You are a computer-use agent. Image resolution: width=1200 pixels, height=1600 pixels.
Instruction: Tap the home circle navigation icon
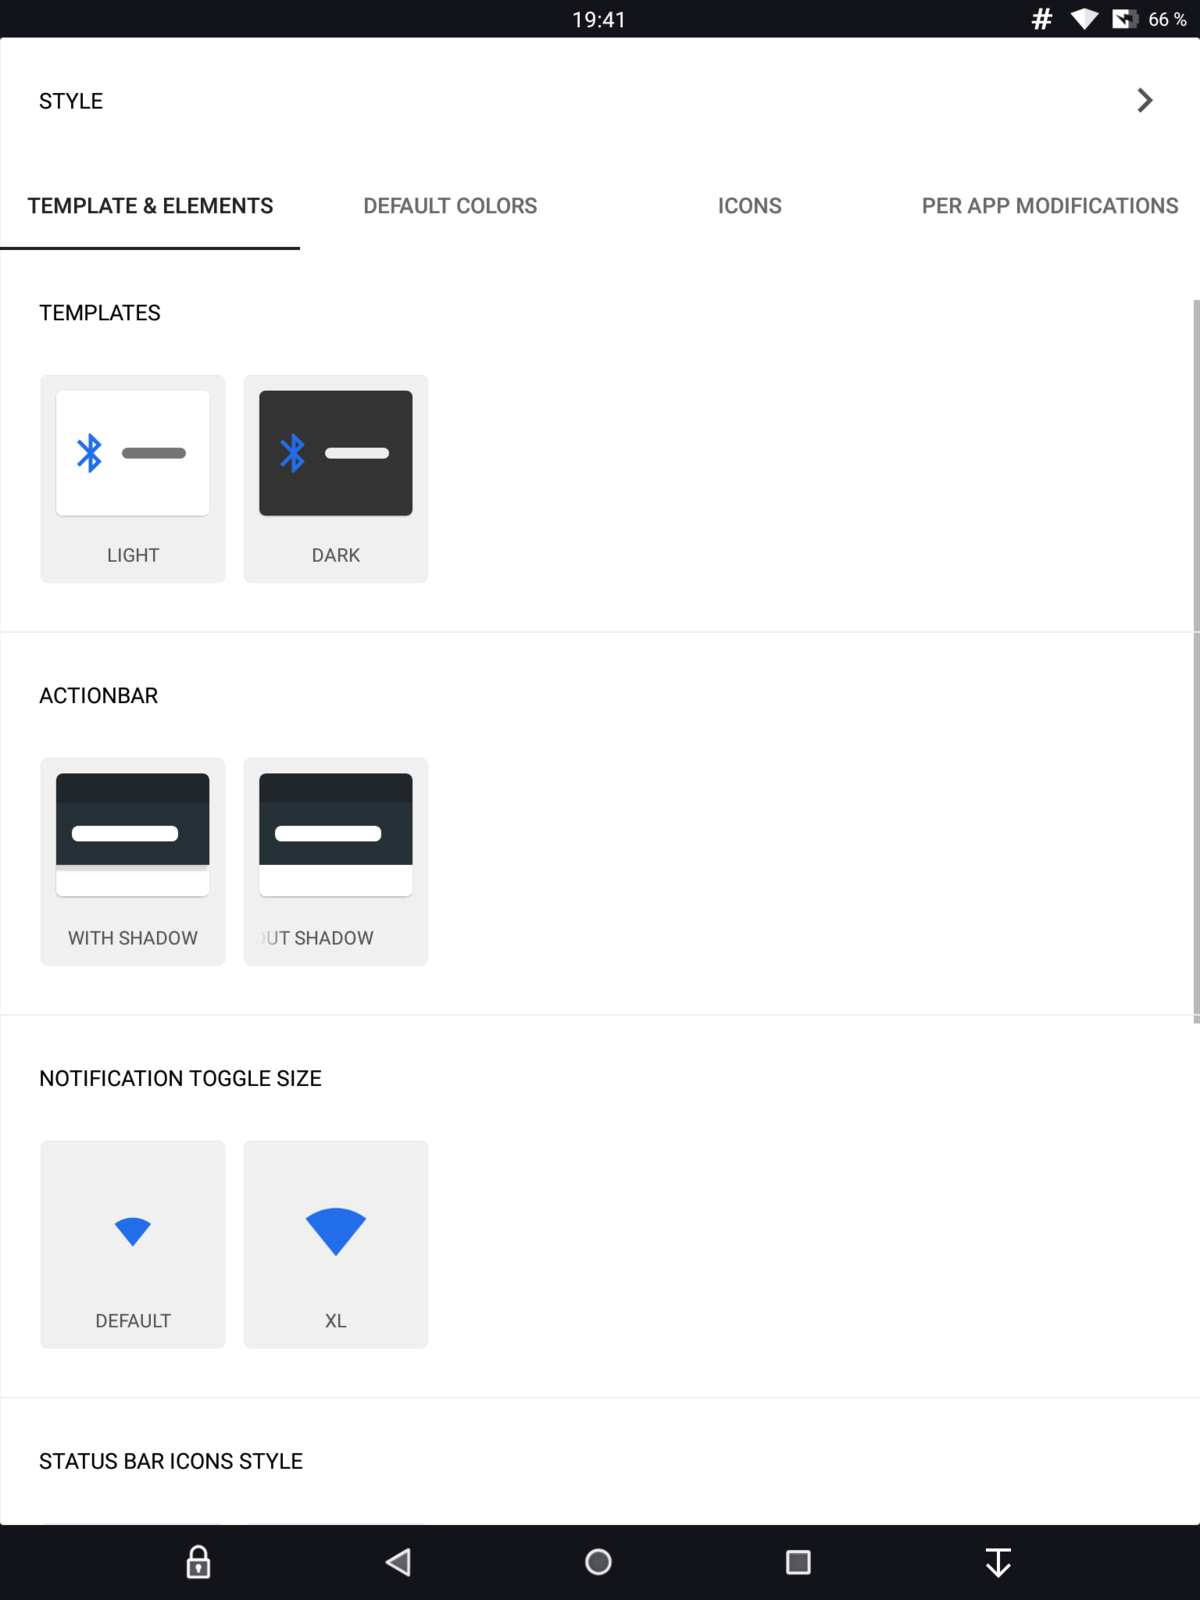click(x=598, y=1561)
